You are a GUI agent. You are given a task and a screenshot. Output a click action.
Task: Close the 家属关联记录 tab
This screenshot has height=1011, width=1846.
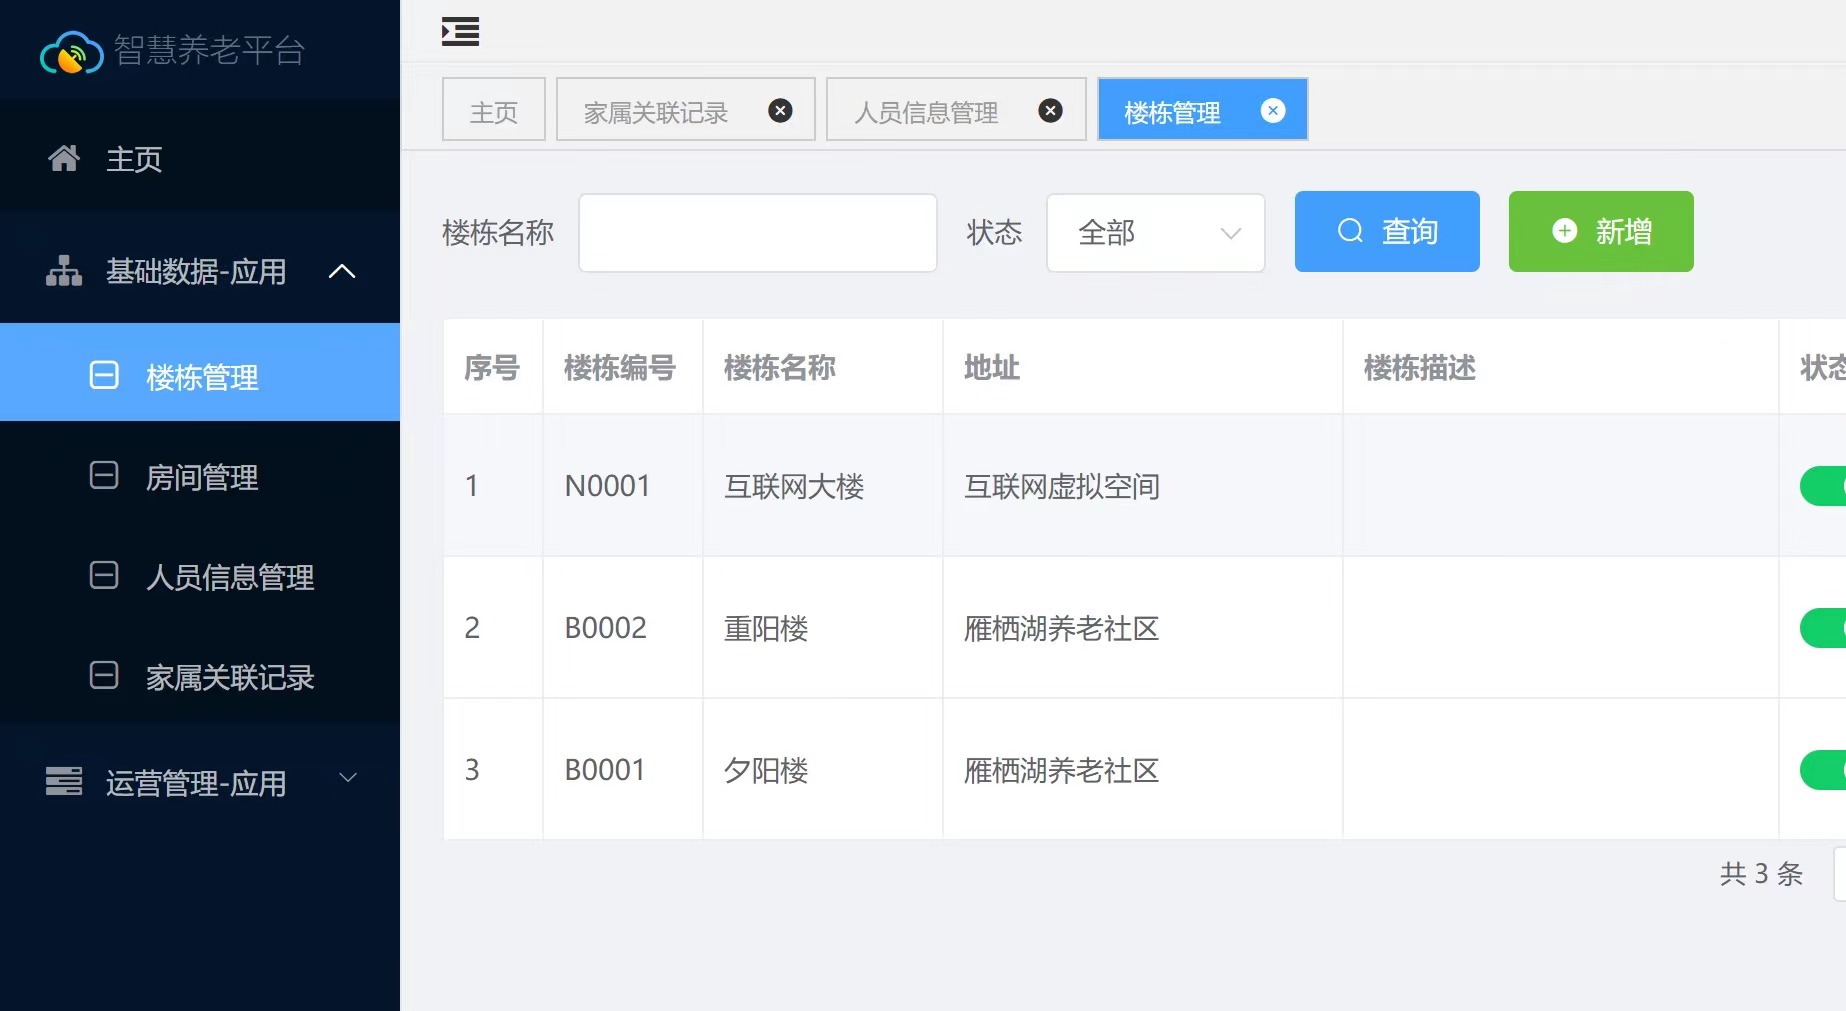pos(780,111)
